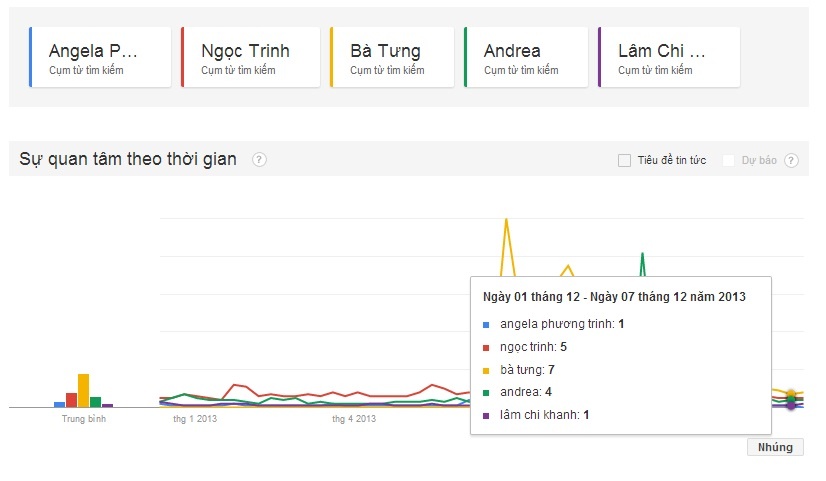Viewport: 826px width, 481px height.
Task: Enable the "Dự báo" checkbox
Action: point(729,160)
